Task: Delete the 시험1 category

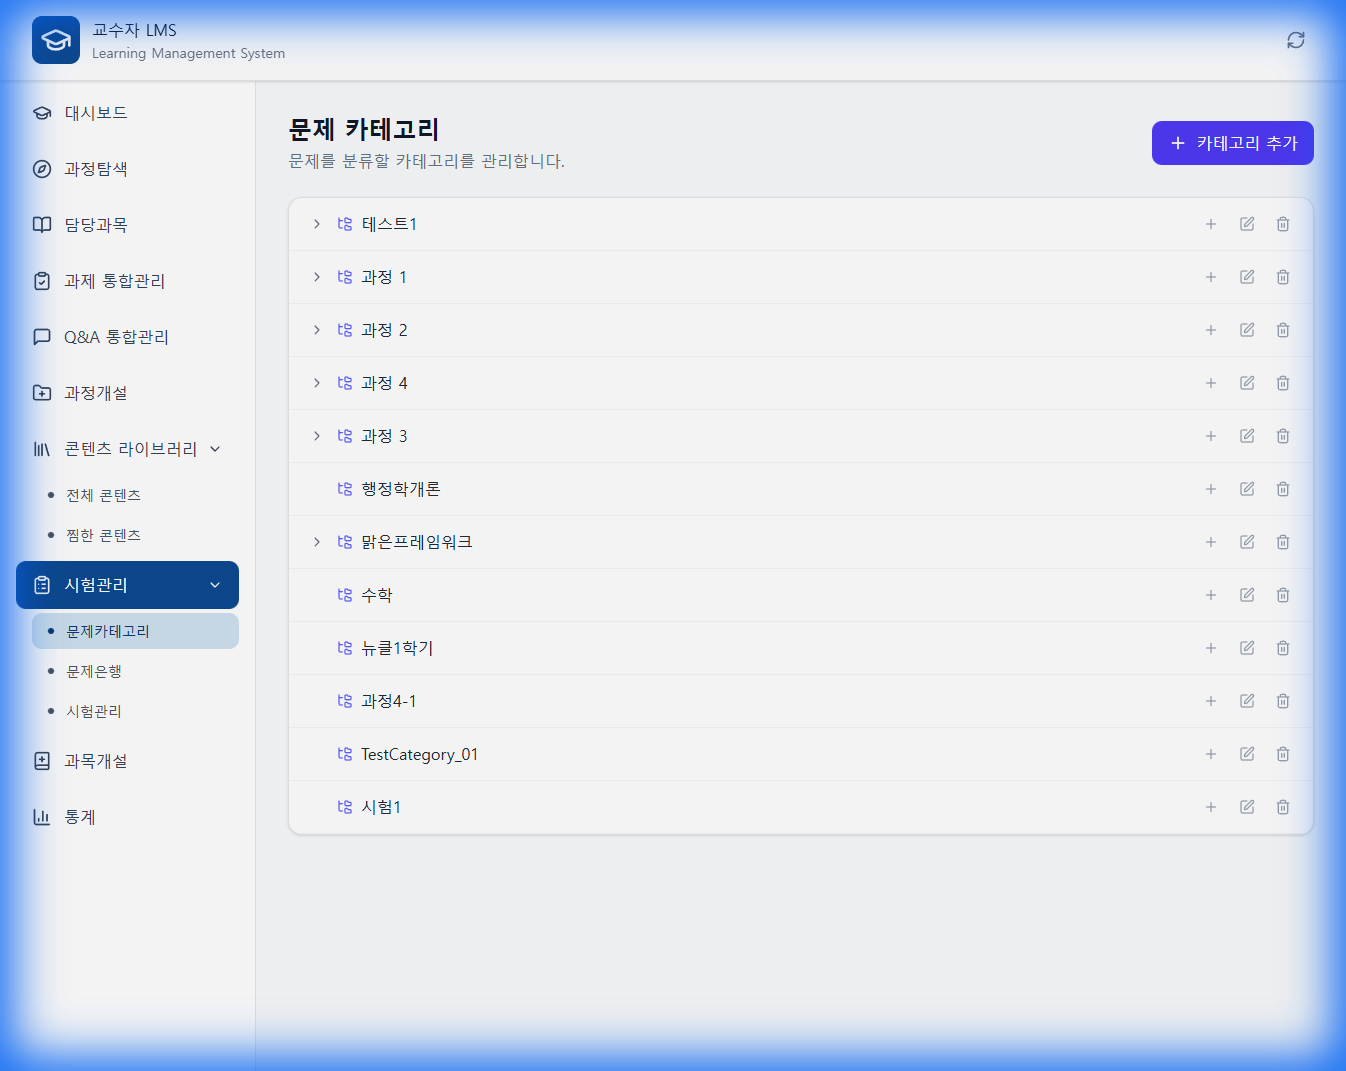Action: tap(1282, 807)
